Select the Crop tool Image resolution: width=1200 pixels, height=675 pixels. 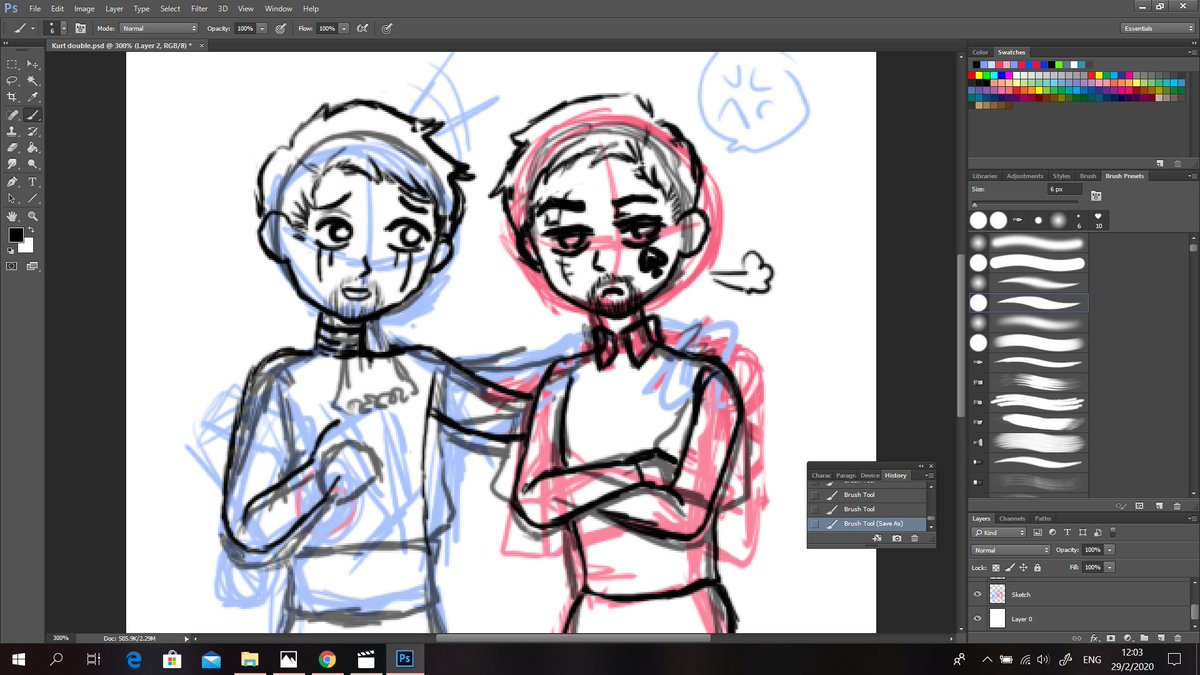click(13, 97)
